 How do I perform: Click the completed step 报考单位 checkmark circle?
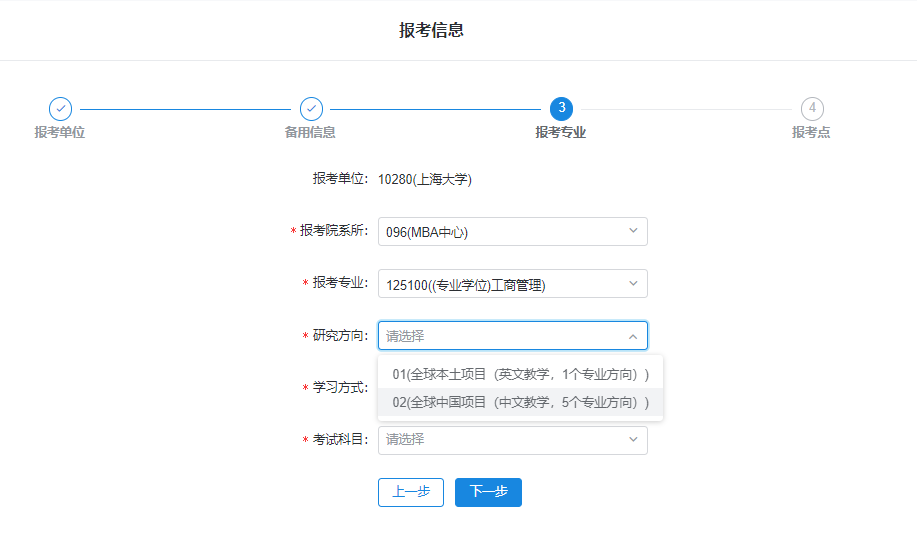coord(60,109)
